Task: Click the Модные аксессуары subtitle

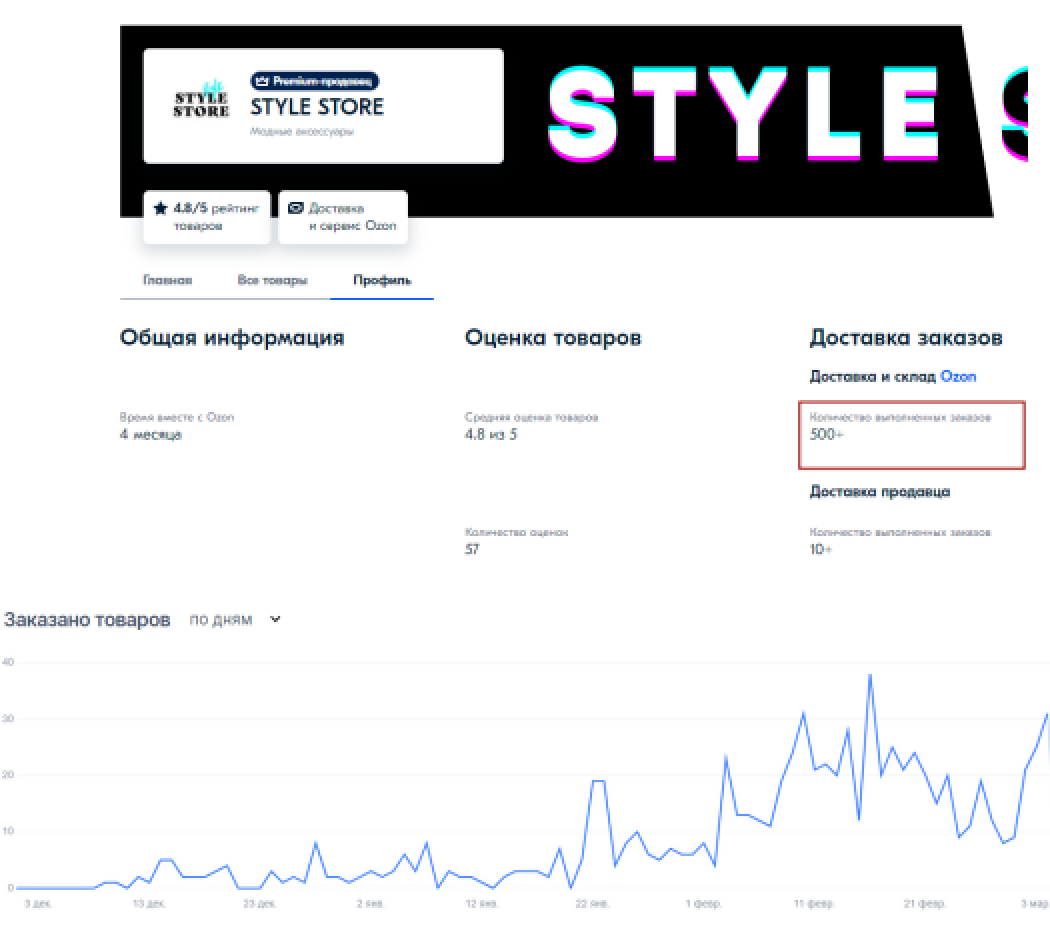Action: point(302,132)
